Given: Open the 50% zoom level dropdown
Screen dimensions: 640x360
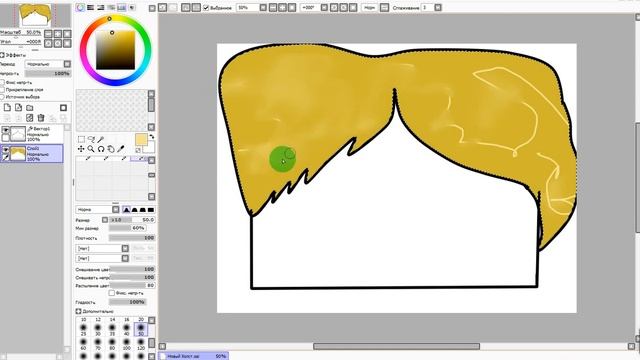Looking at the screenshot, I should (x=263, y=7).
